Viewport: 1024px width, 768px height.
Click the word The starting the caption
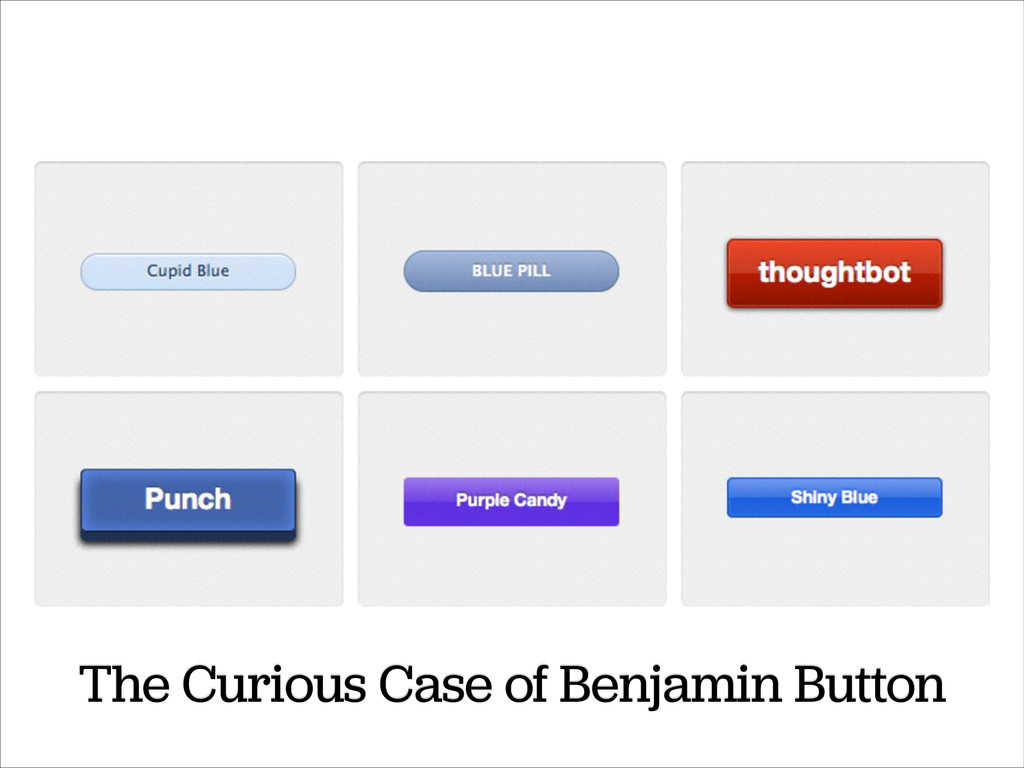click(124, 684)
